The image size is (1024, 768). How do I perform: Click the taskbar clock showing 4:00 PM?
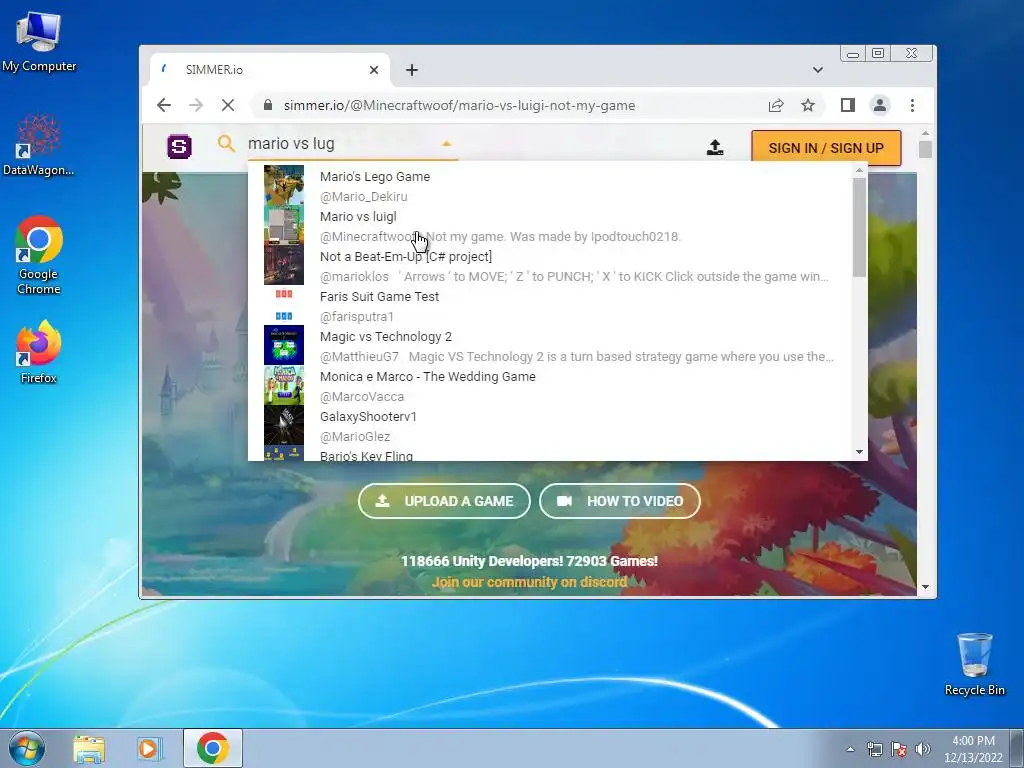[973, 749]
